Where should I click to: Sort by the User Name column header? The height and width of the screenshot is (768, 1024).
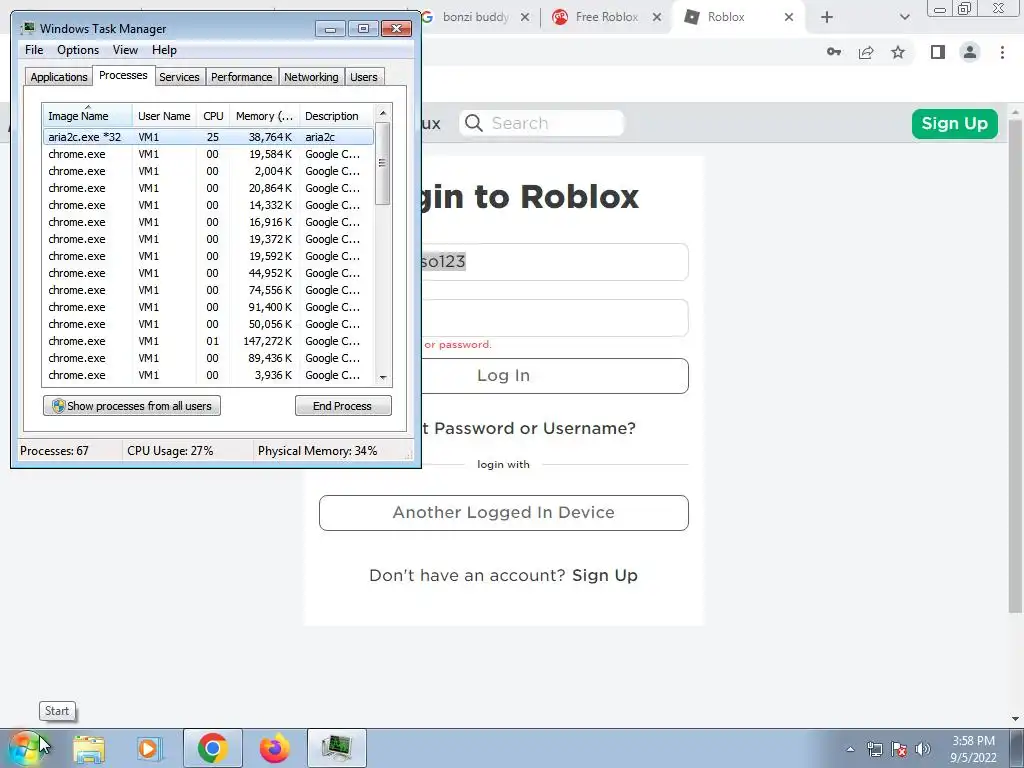tap(164, 116)
